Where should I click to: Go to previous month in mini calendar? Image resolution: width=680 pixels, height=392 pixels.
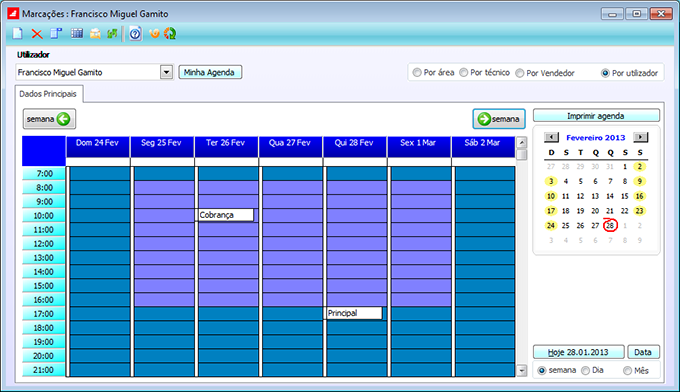(551, 137)
